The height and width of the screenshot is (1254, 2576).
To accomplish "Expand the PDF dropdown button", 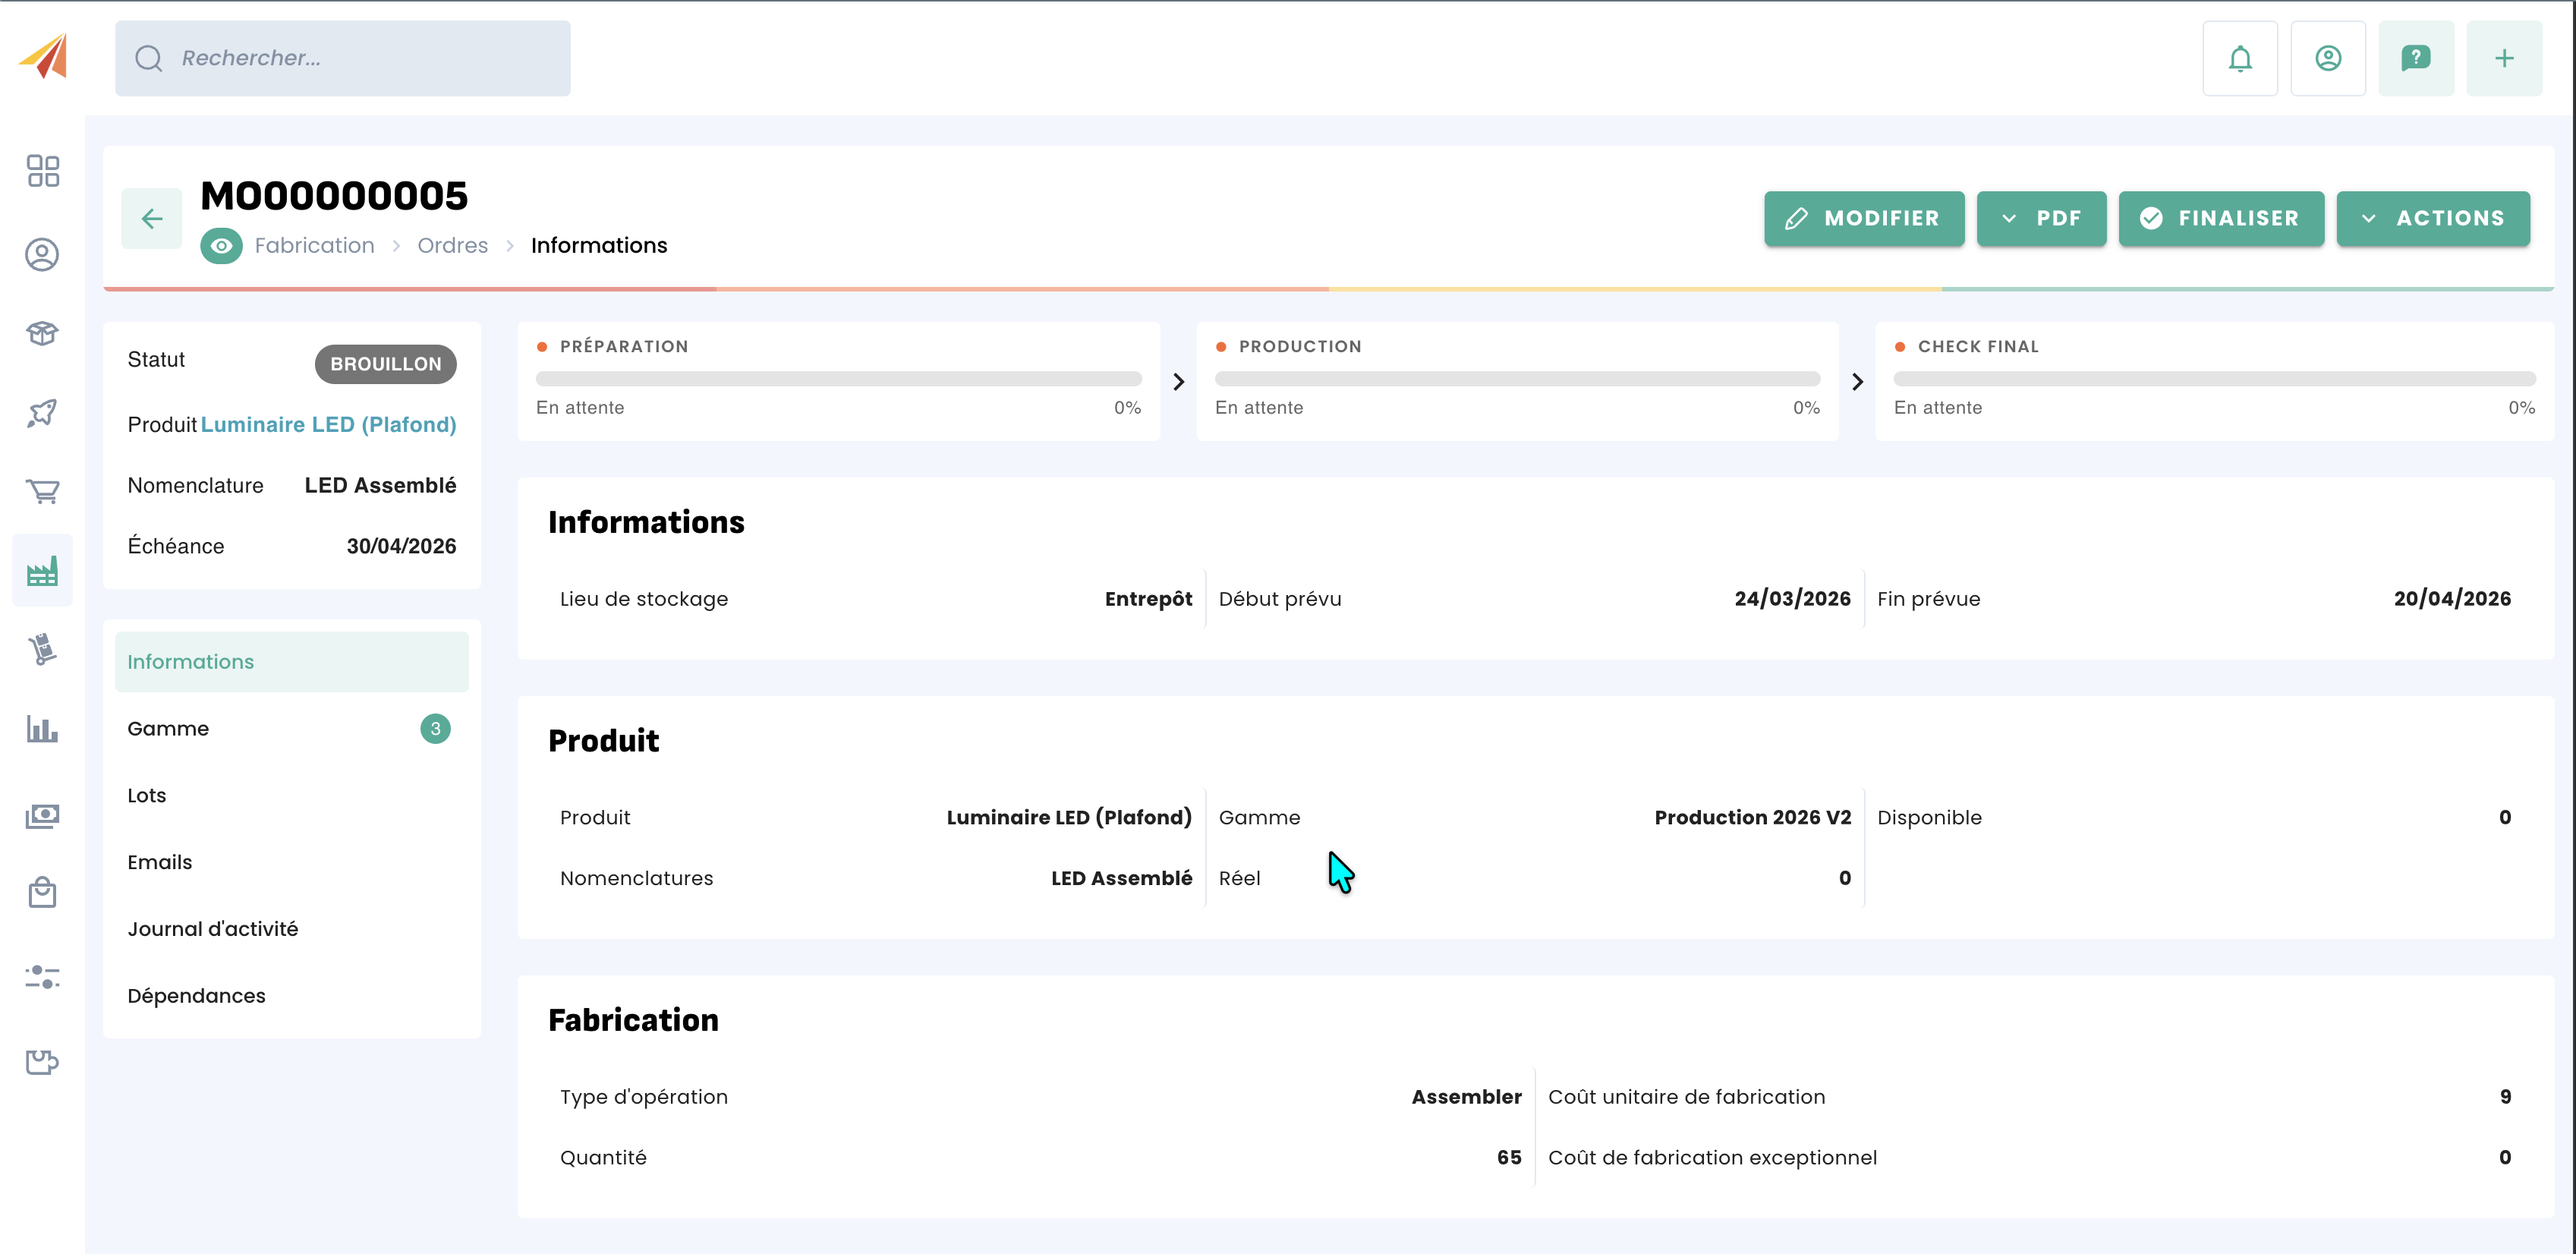I will [2040, 218].
